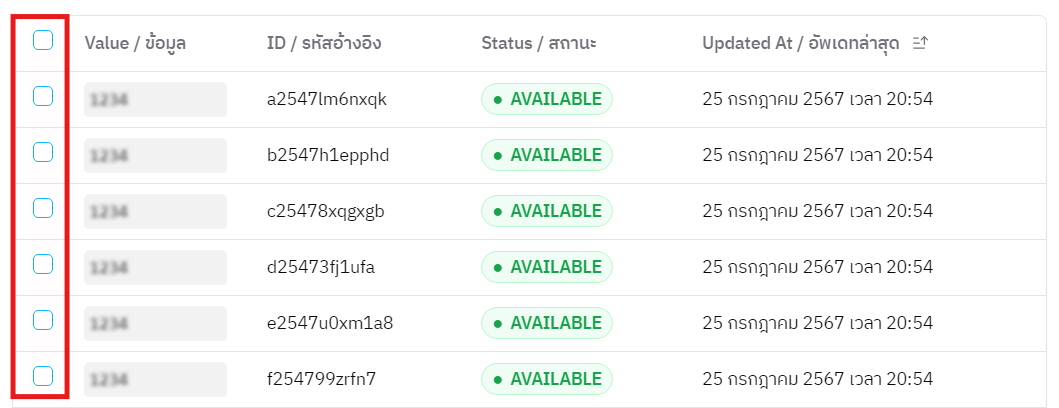Click the Value column header
This screenshot has width=1059, height=408.
click(135, 43)
